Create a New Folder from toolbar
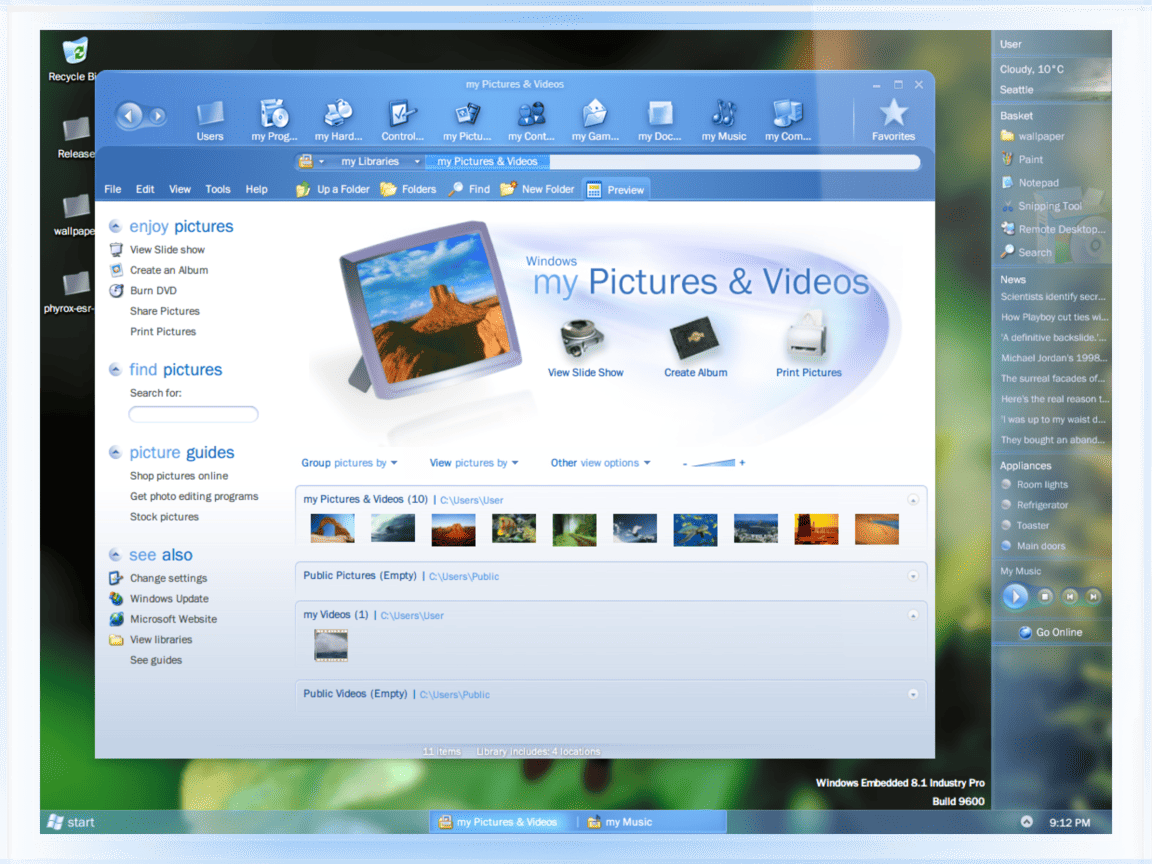 pos(537,190)
